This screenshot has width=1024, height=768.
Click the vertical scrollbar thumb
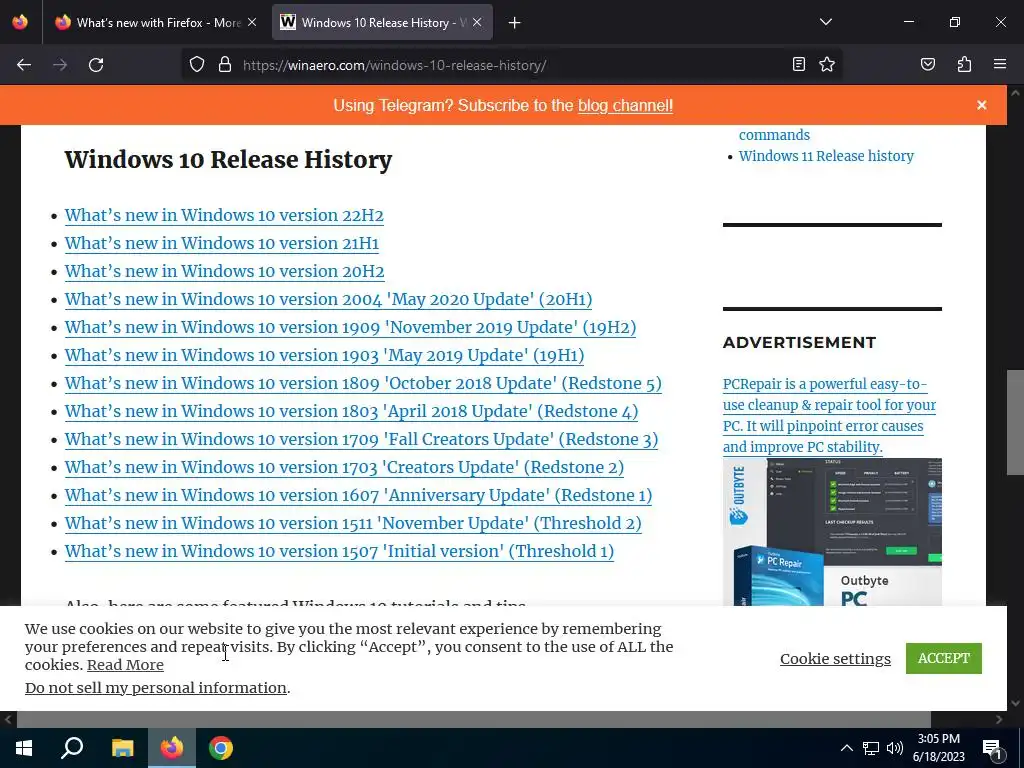tap(1015, 423)
